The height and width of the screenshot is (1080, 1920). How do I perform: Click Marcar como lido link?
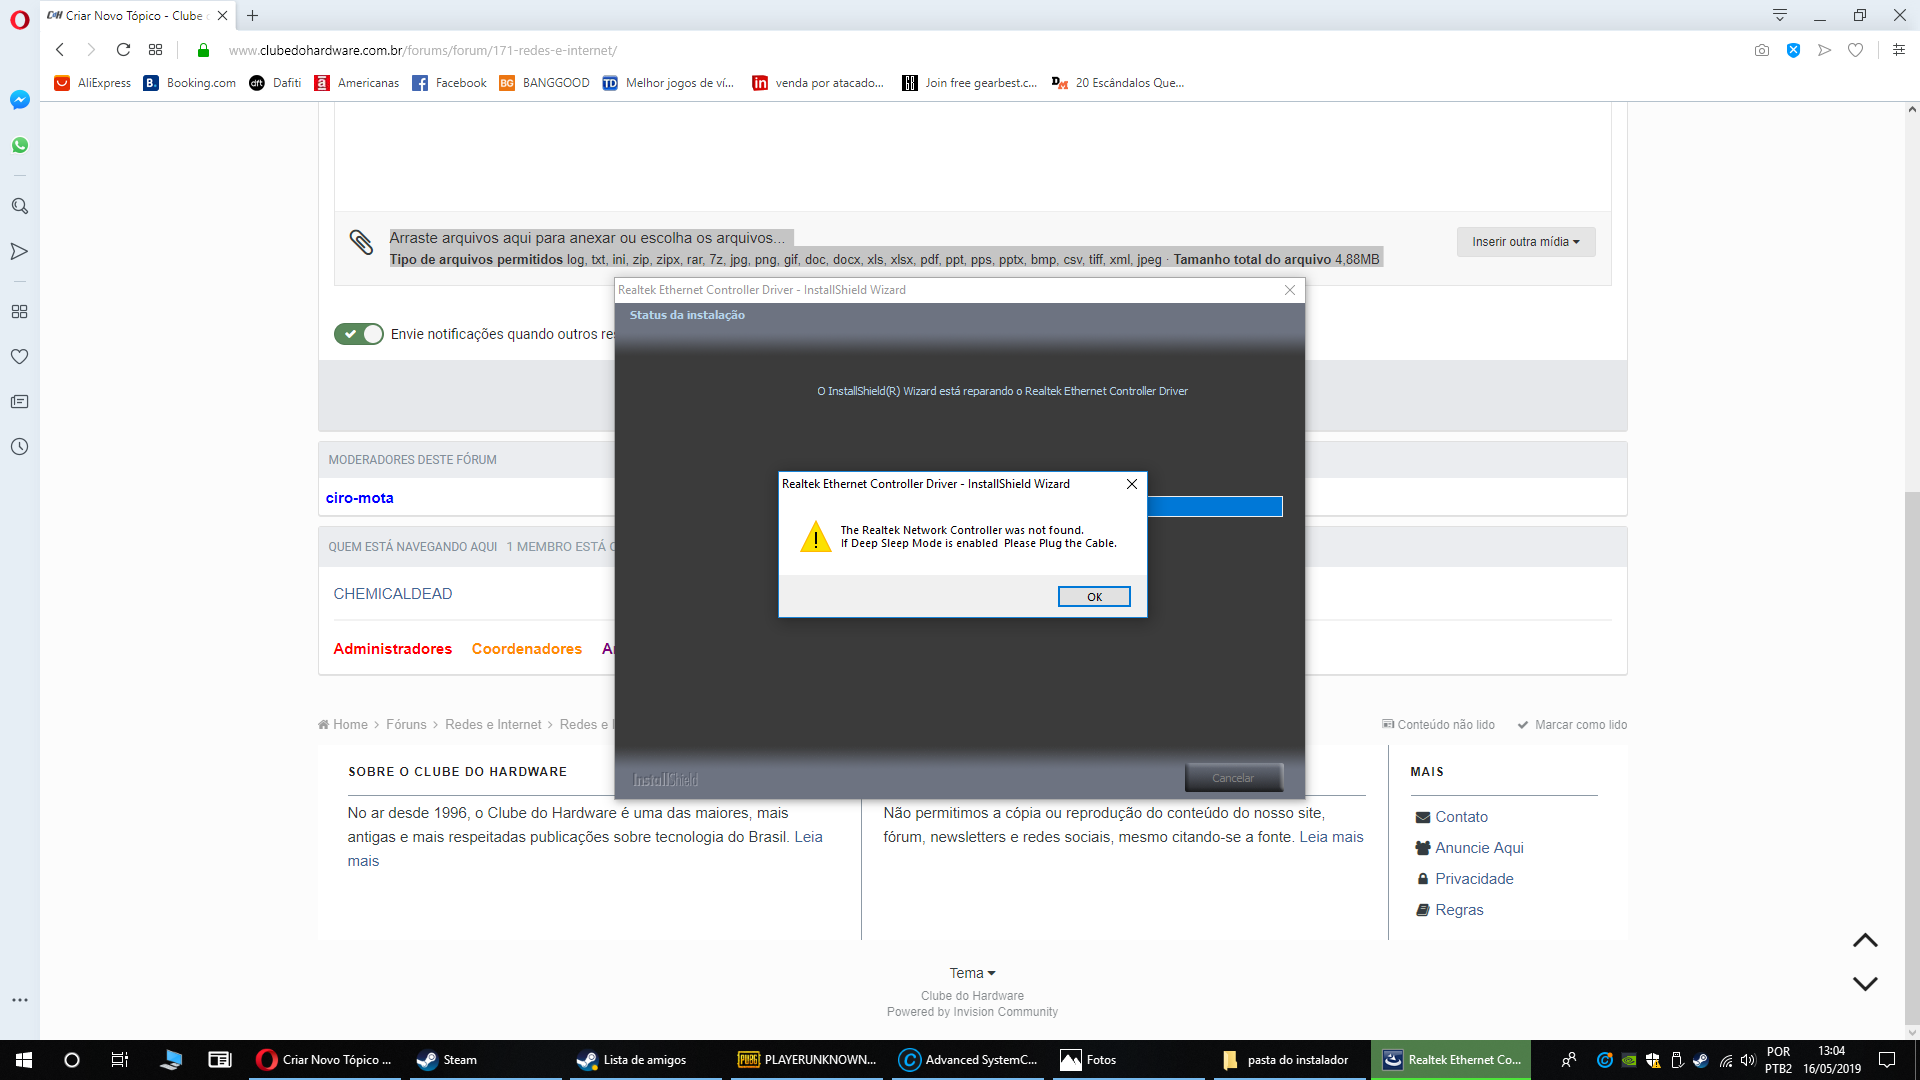point(1572,725)
